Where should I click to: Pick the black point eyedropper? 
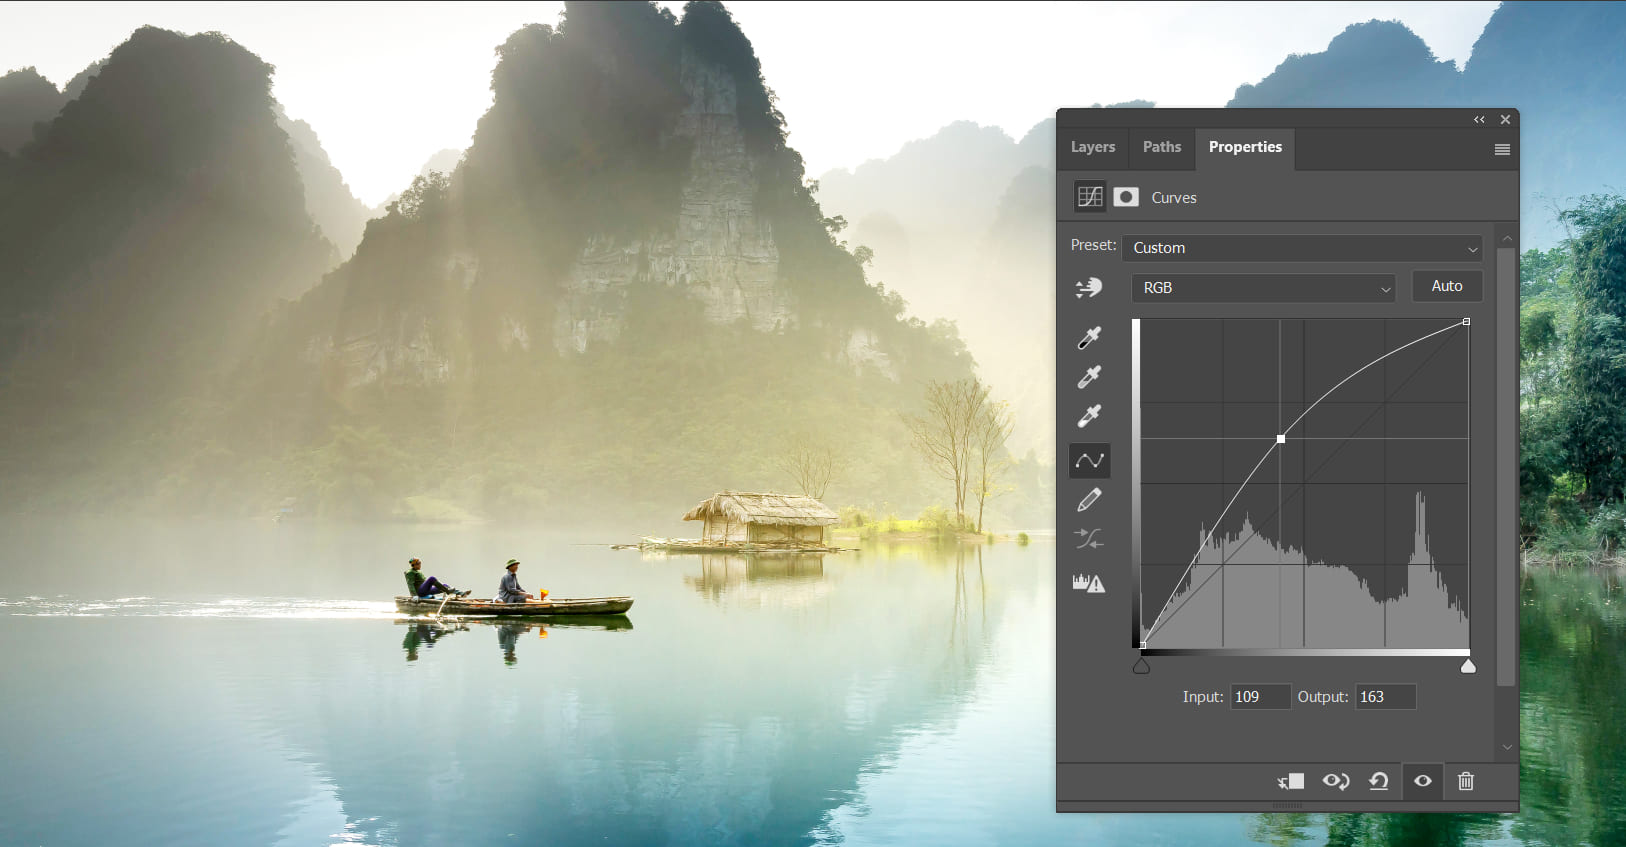click(1089, 337)
